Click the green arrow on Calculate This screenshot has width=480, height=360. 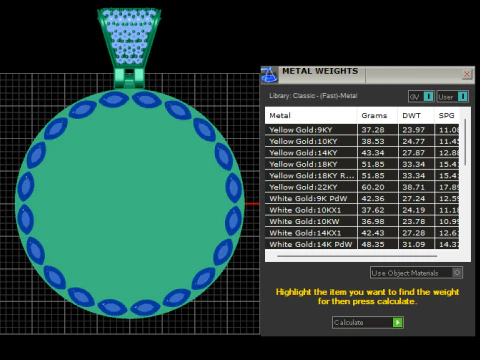(397, 322)
